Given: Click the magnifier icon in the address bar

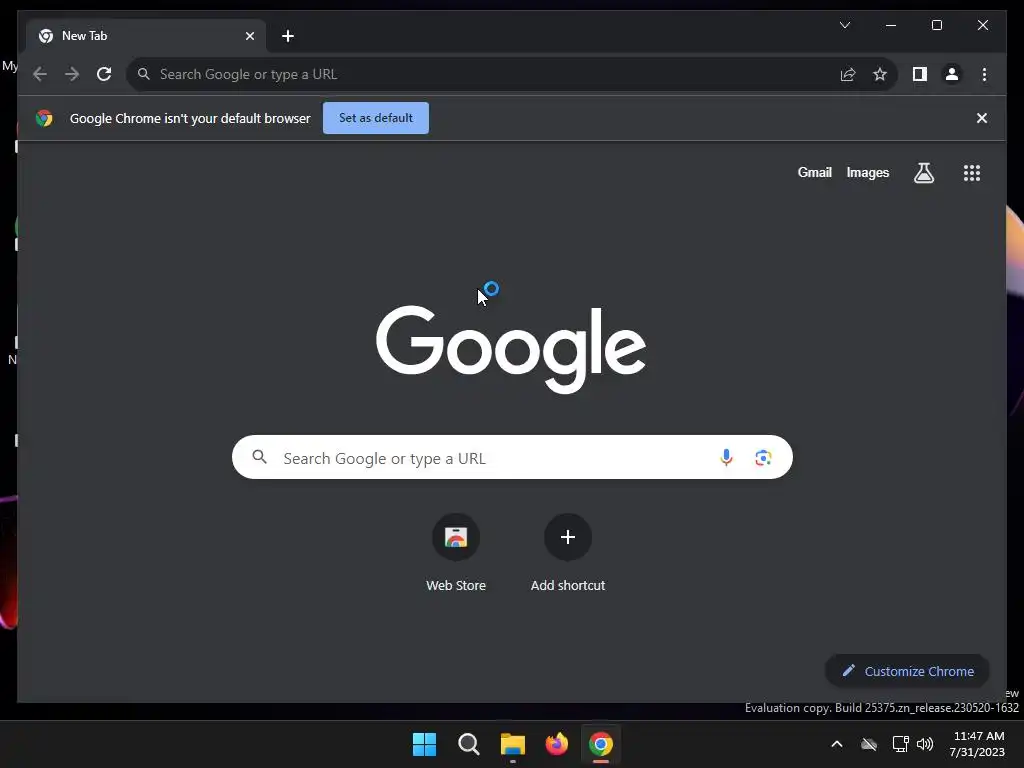Looking at the screenshot, I should click(x=144, y=74).
